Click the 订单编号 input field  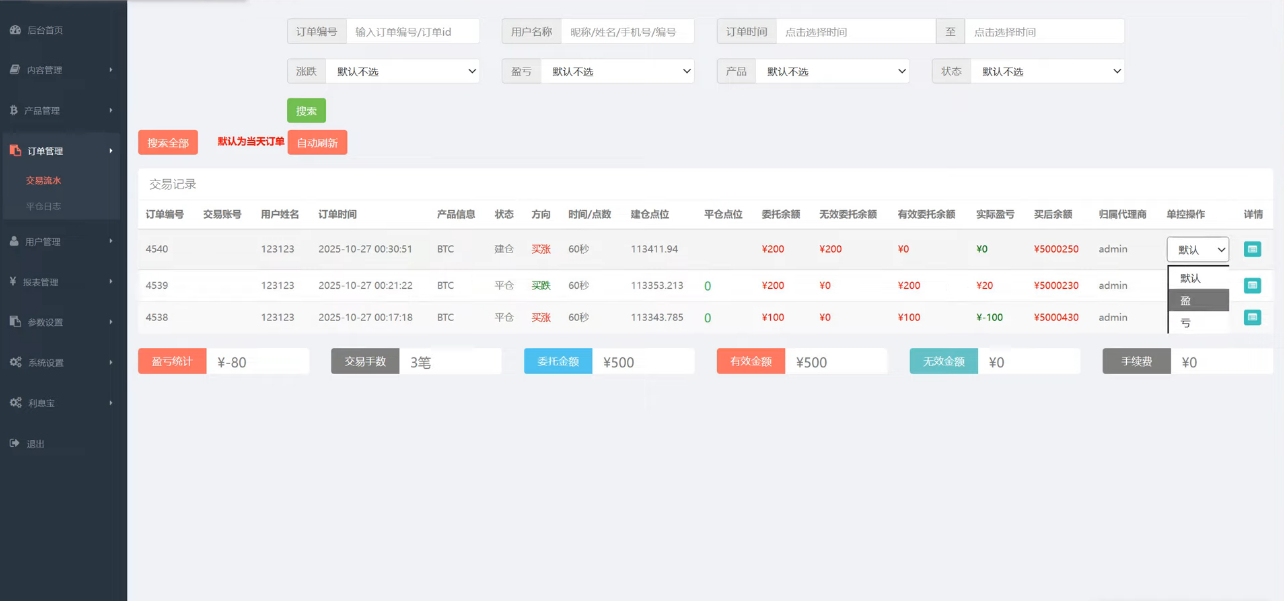pos(410,31)
